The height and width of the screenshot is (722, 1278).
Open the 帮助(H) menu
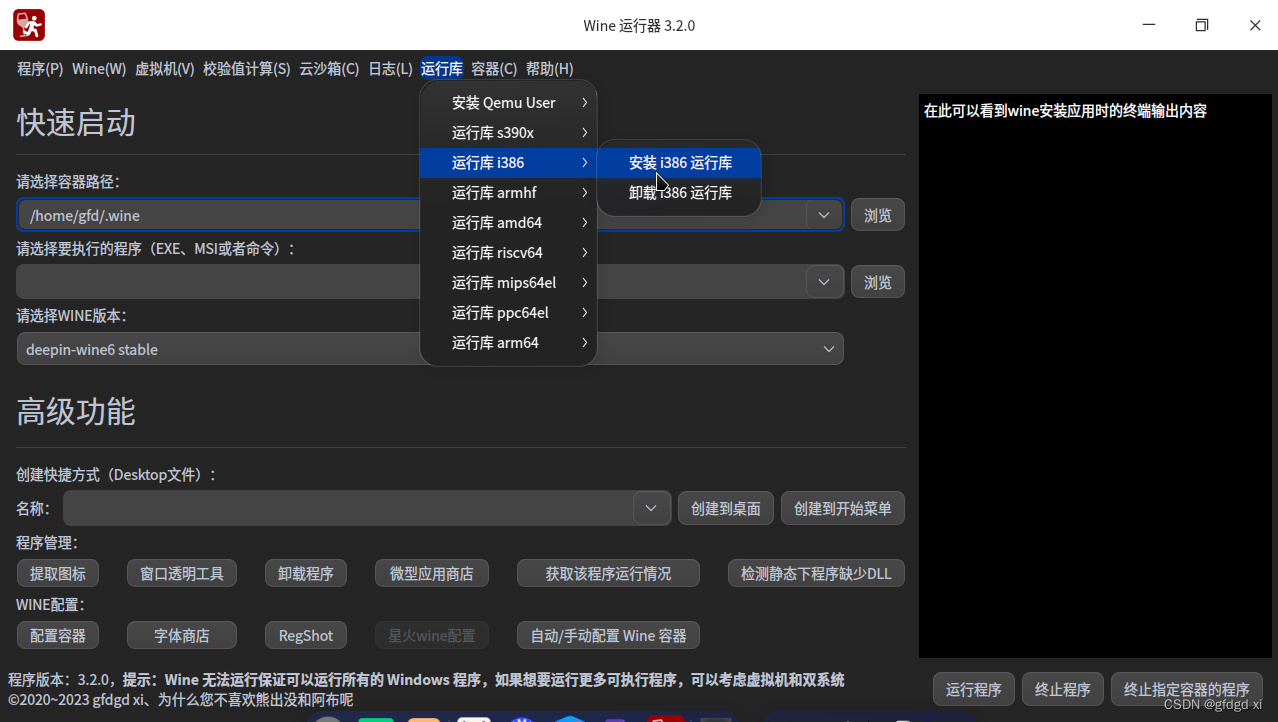pos(549,69)
